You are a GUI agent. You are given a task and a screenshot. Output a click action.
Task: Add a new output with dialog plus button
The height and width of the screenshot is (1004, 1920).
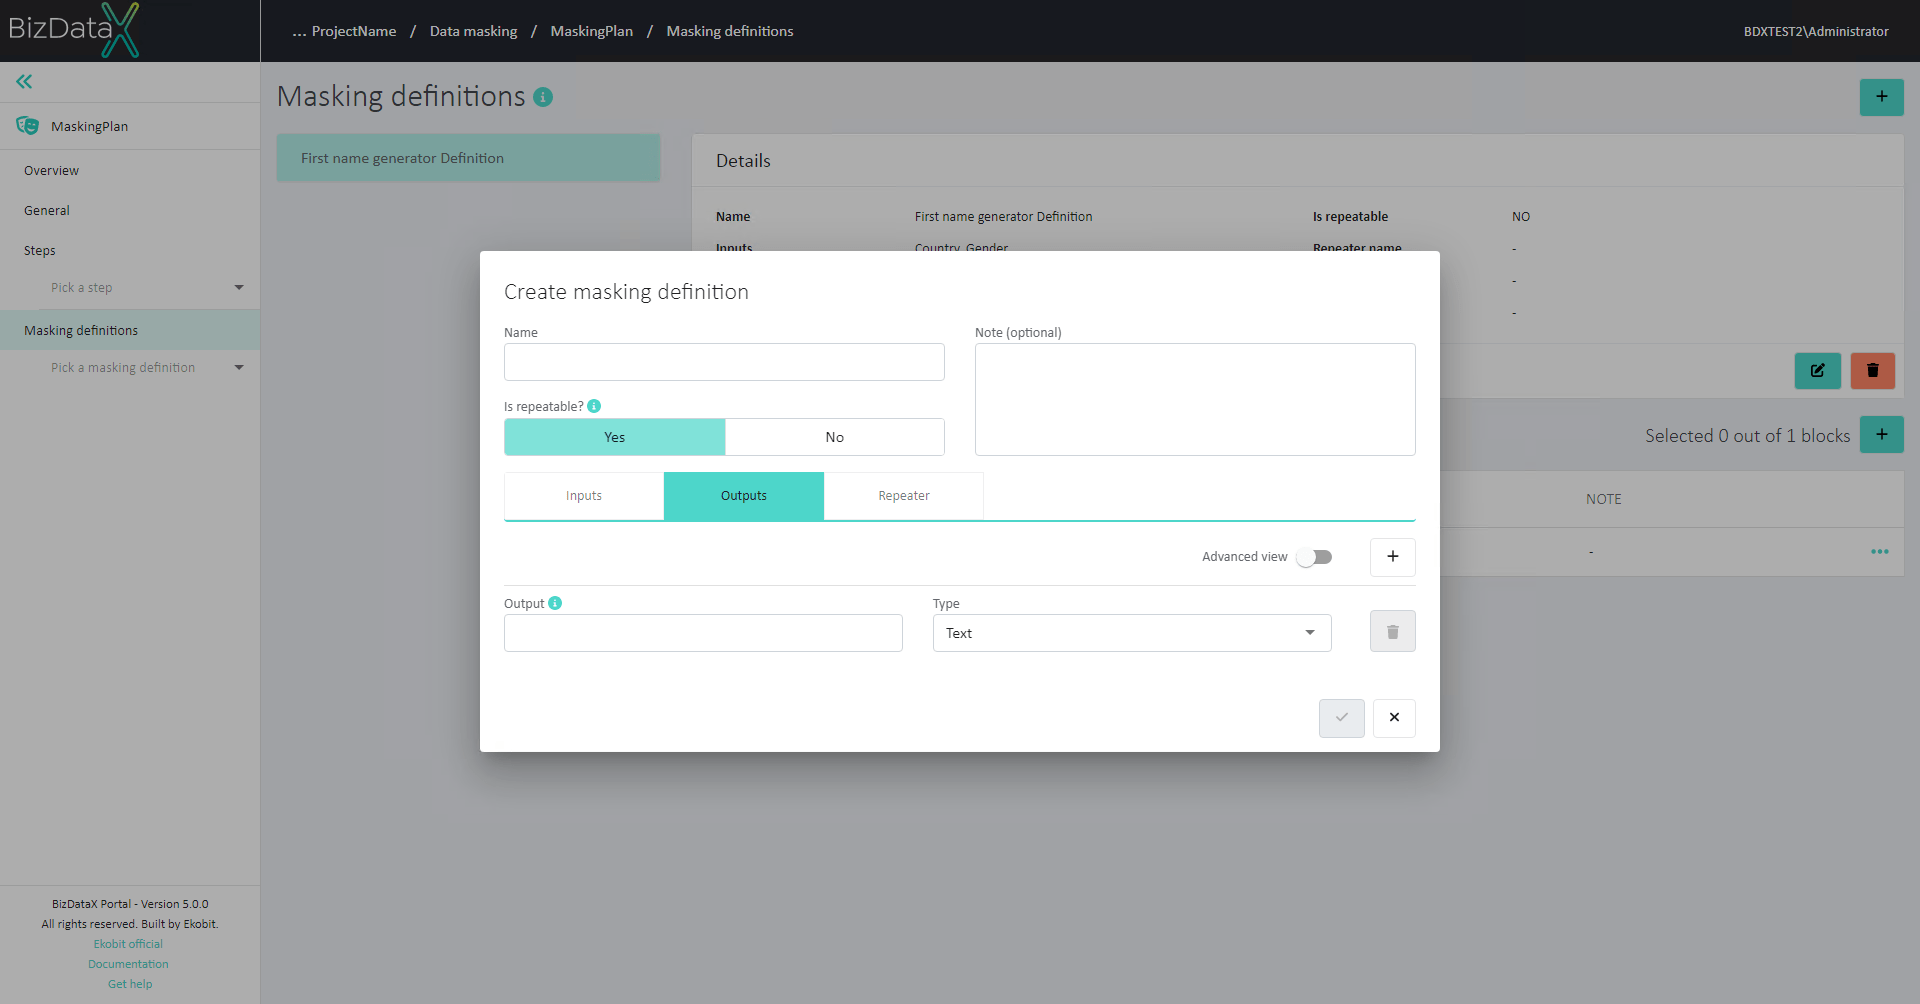(1392, 557)
